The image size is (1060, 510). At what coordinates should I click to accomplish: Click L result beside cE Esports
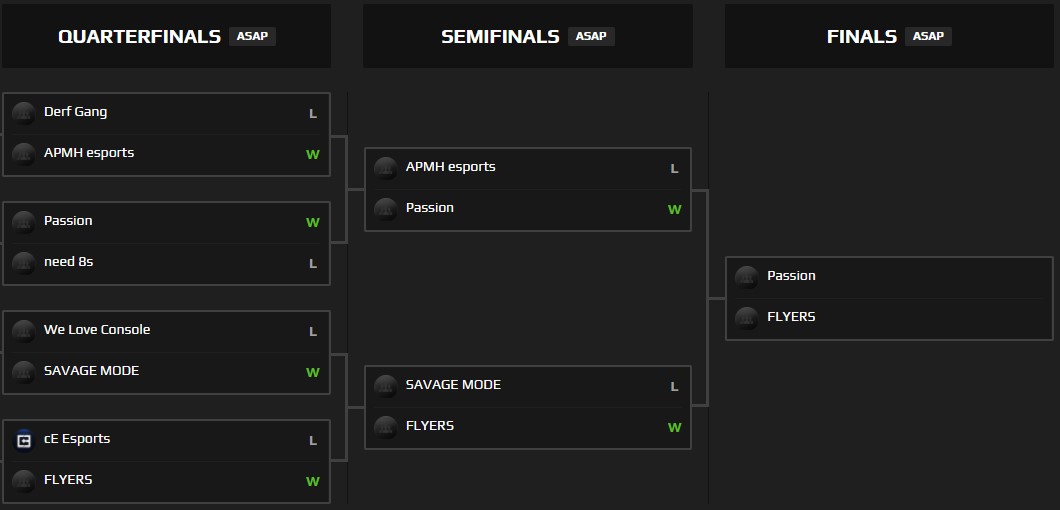click(313, 440)
